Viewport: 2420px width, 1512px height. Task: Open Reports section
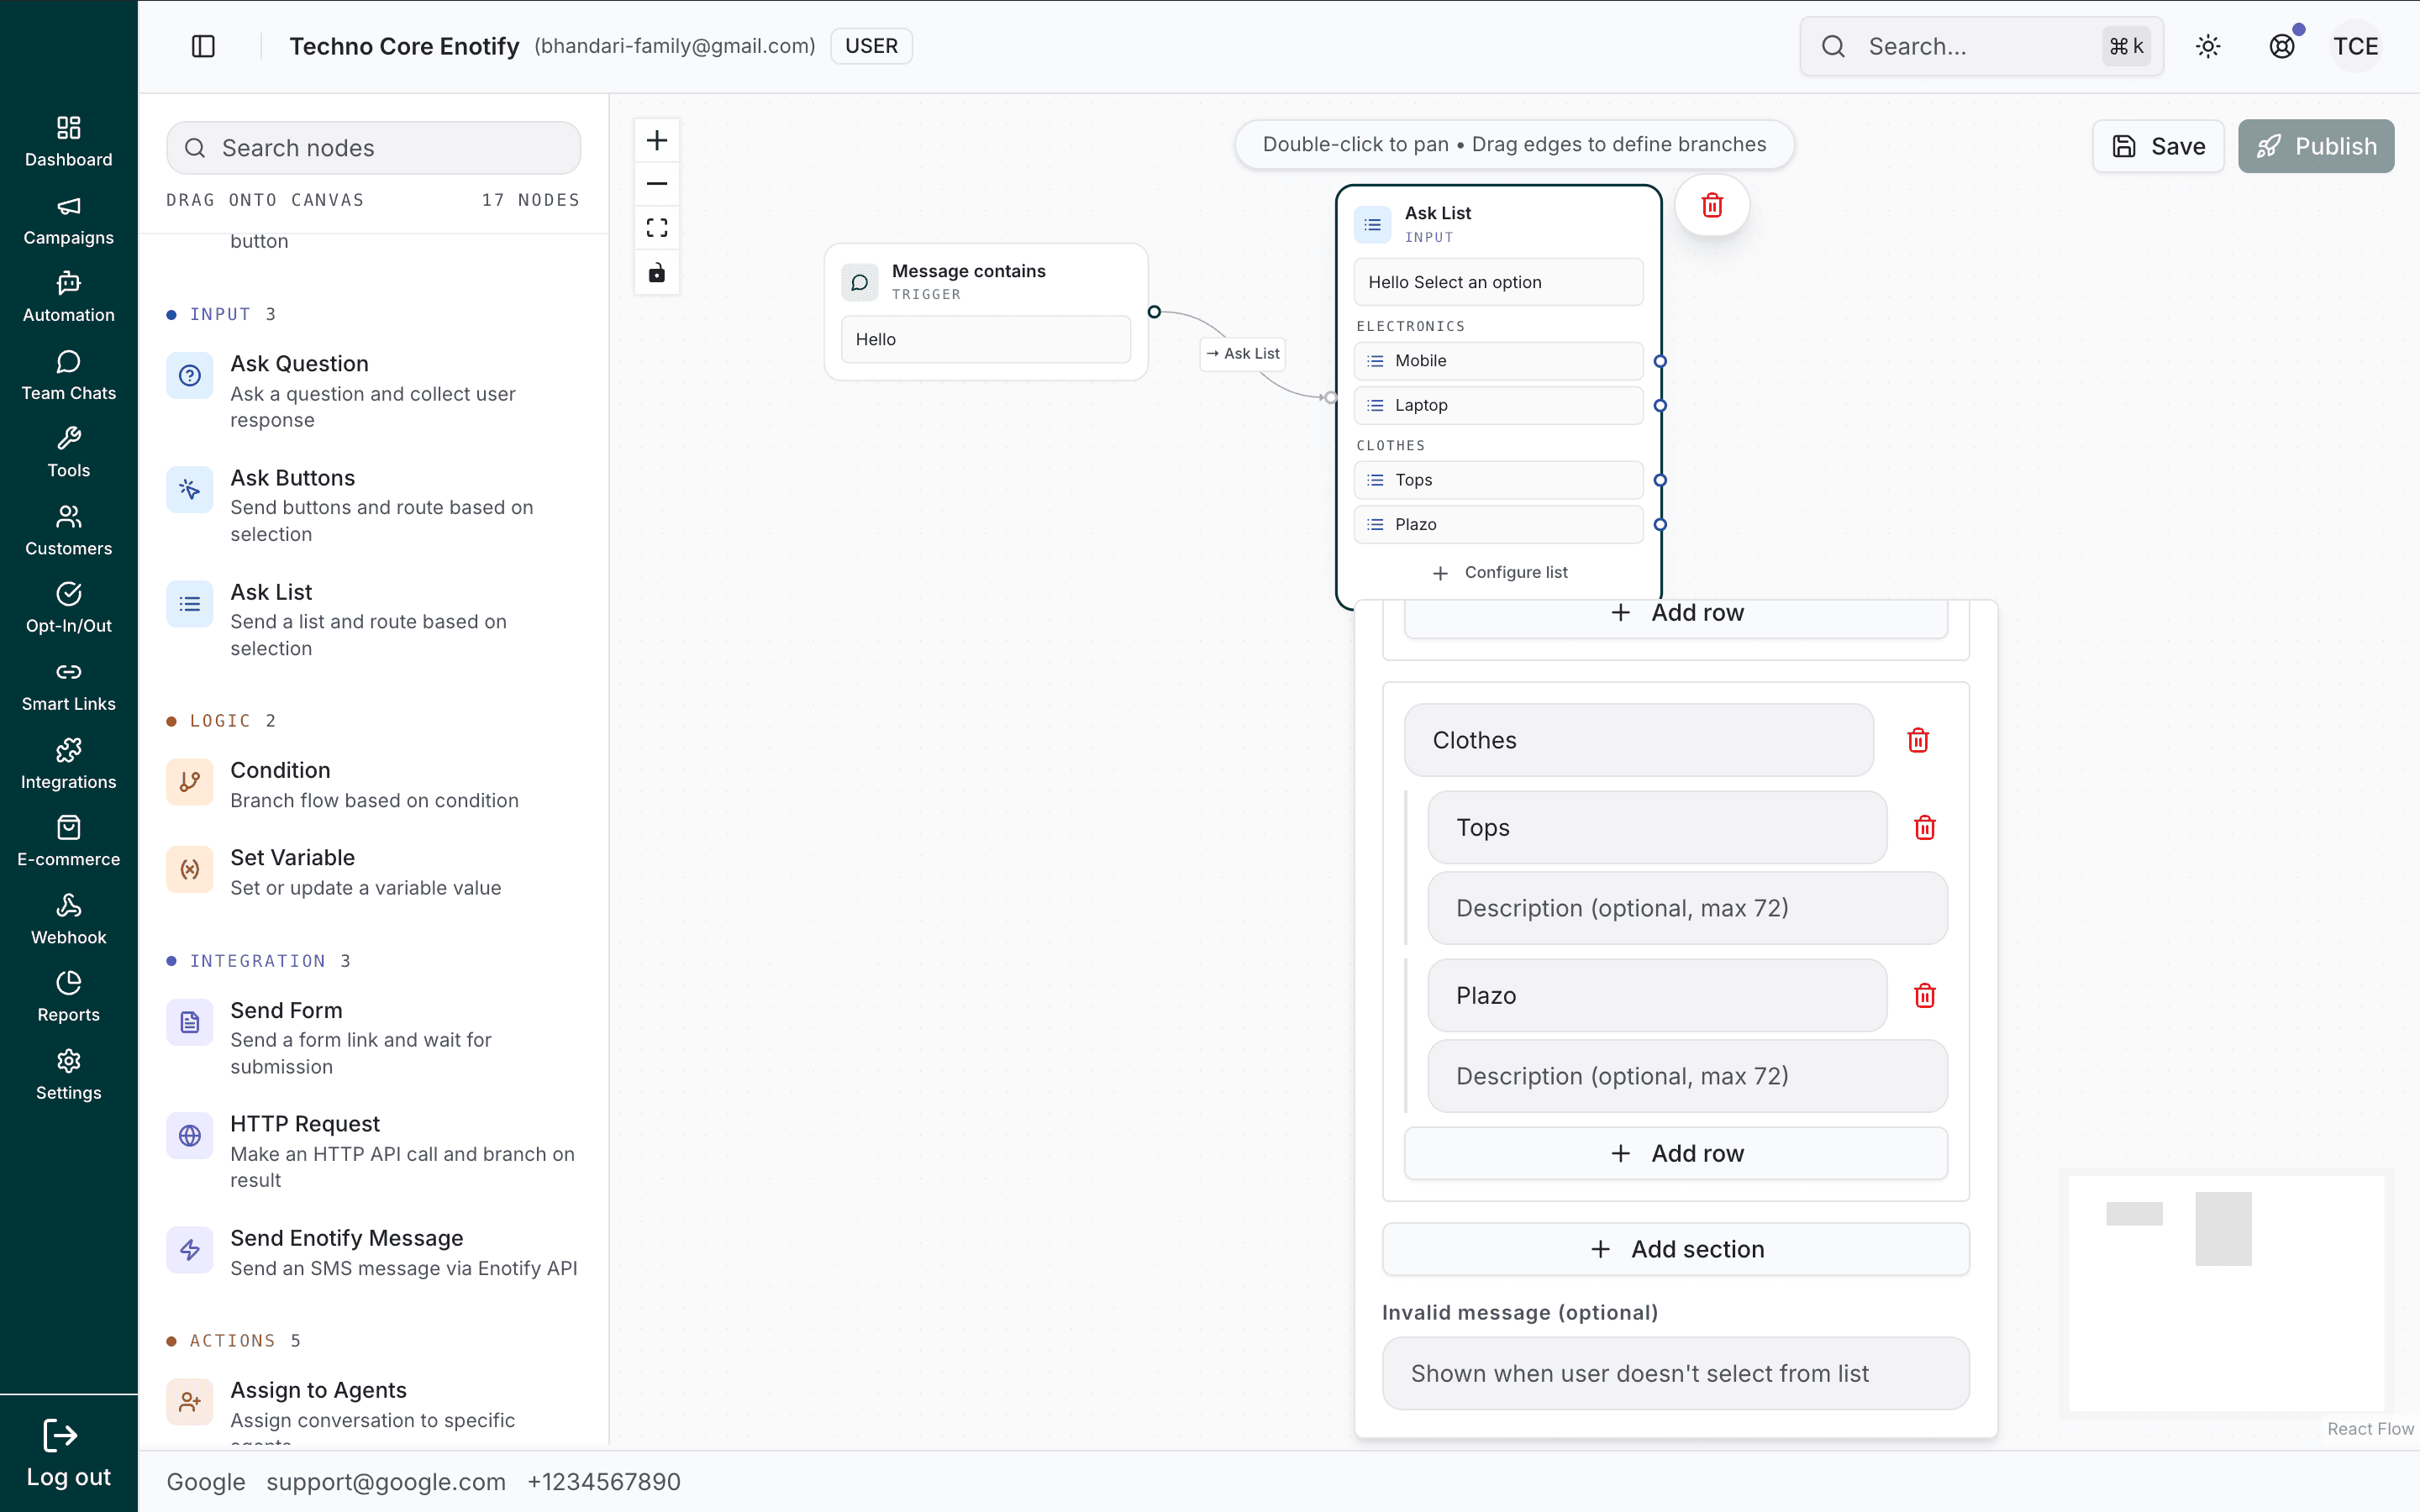point(68,997)
